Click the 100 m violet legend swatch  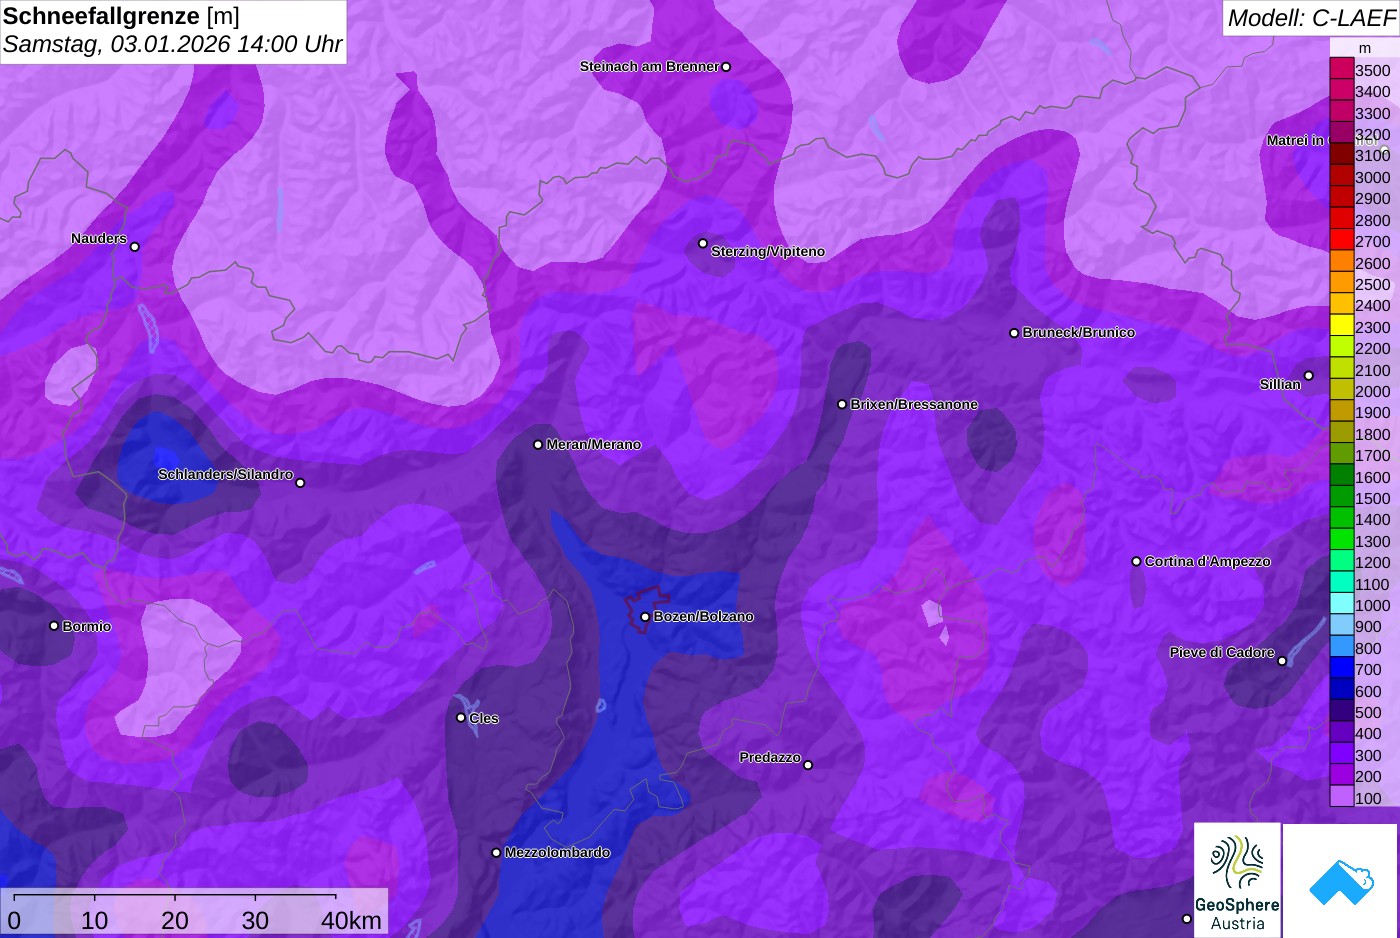pyautogui.click(x=1341, y=797)
